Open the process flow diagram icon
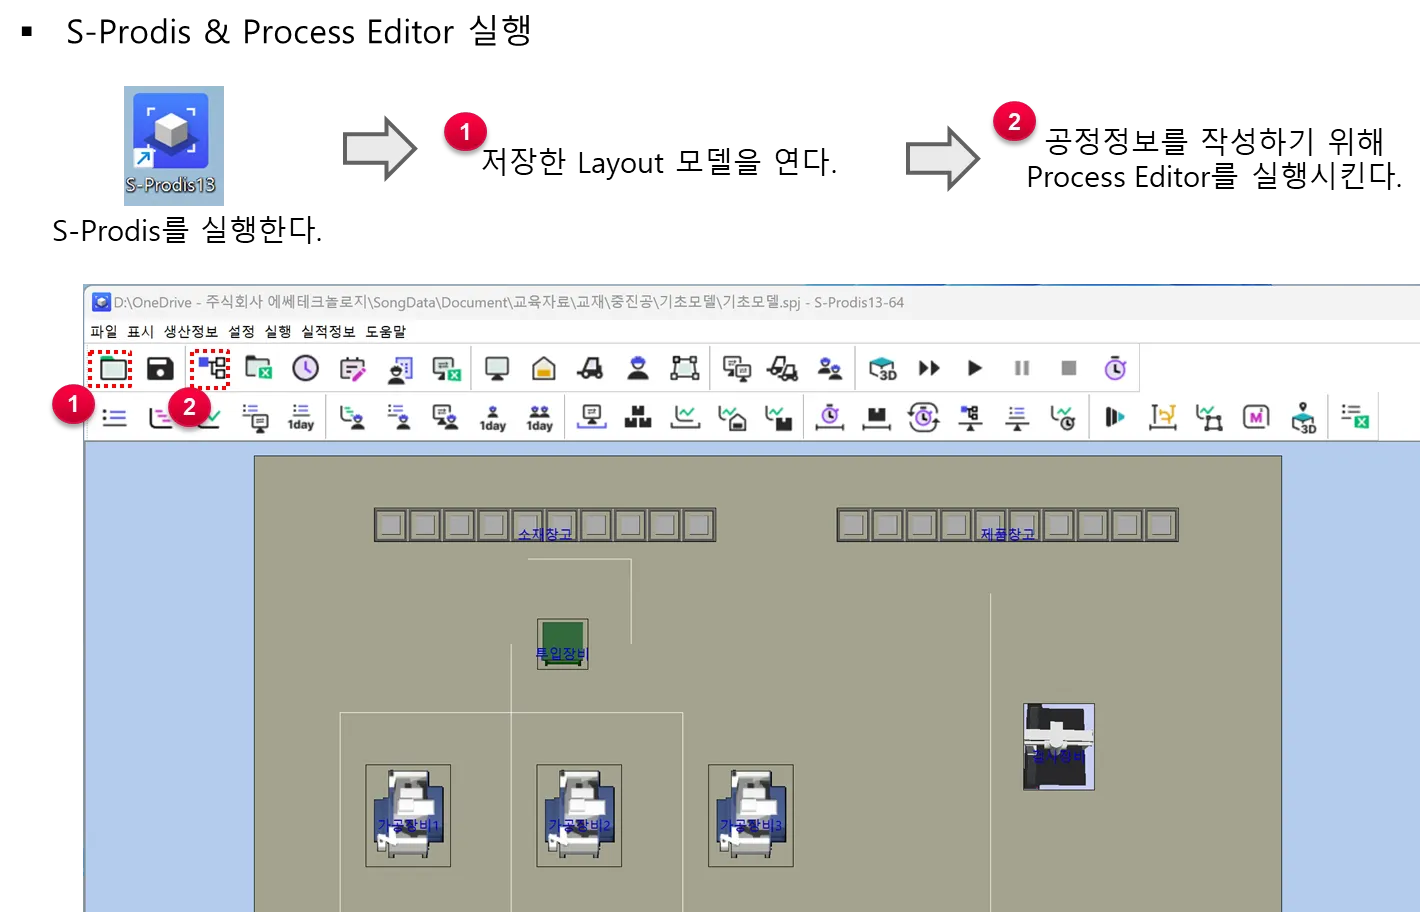This screenshot has height=912, width=1420. pyautogui.click(x=211, y=369)
